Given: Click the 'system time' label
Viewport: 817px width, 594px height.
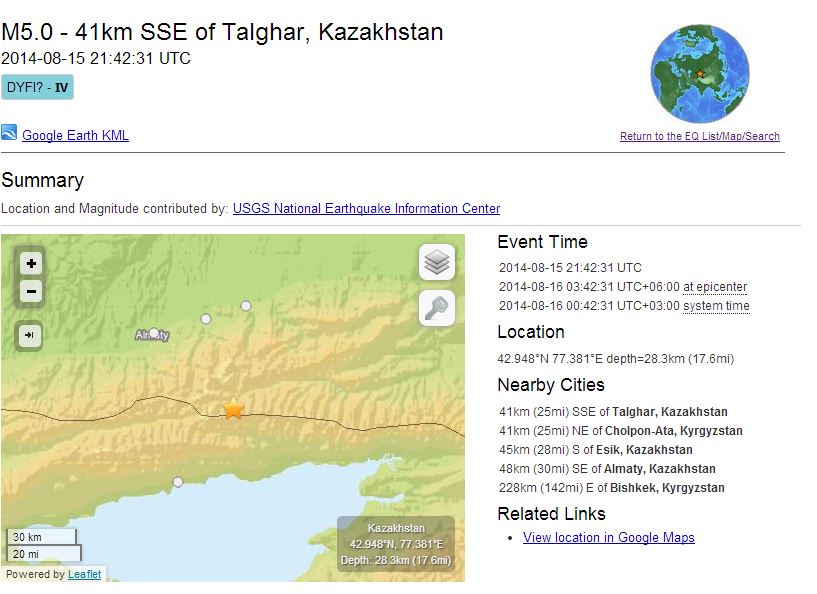Looking at the screenshot, I should [x=716, y=306].
